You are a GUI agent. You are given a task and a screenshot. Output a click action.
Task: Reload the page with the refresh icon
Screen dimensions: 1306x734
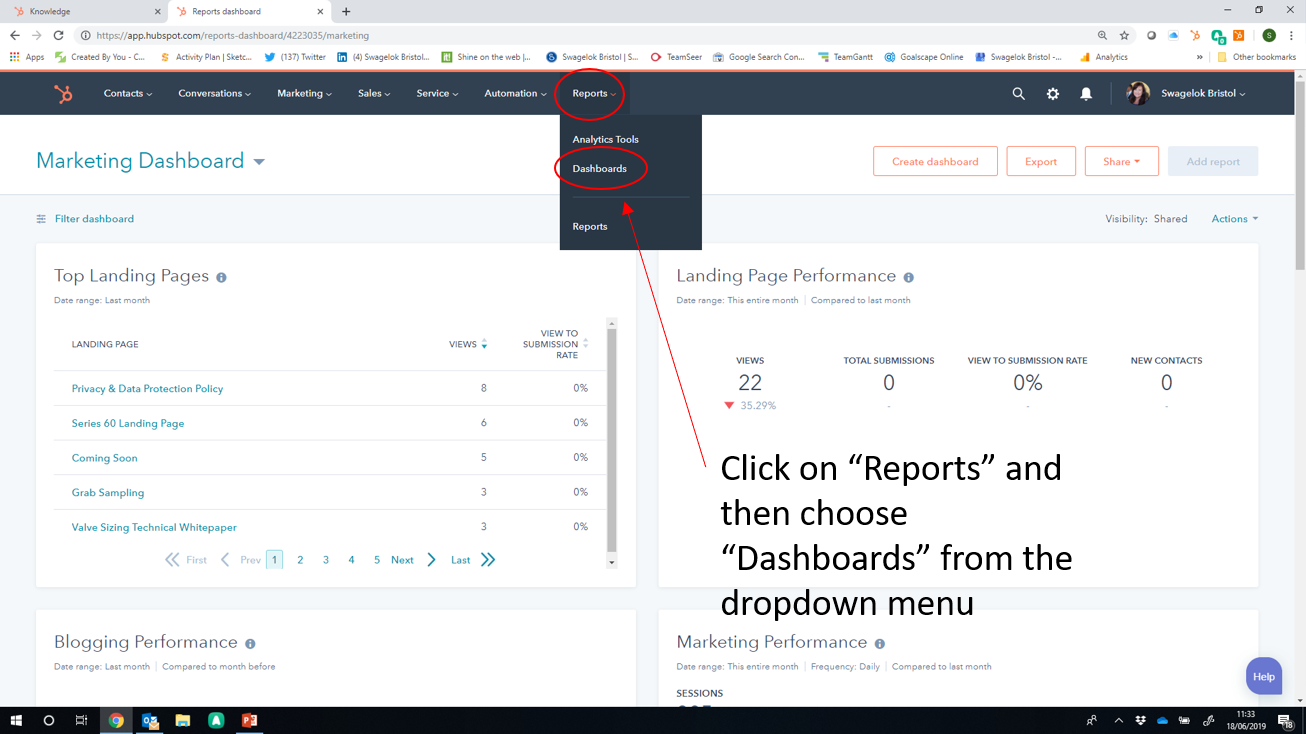pyautogui.click(x=58, y=35)
